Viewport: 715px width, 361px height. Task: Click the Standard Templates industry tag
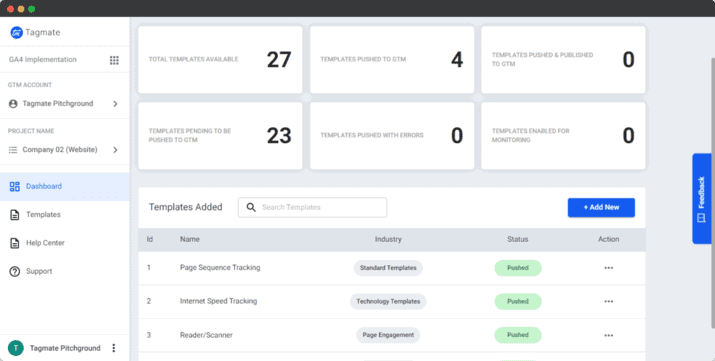pyautogui.click(x=388, y=268)
